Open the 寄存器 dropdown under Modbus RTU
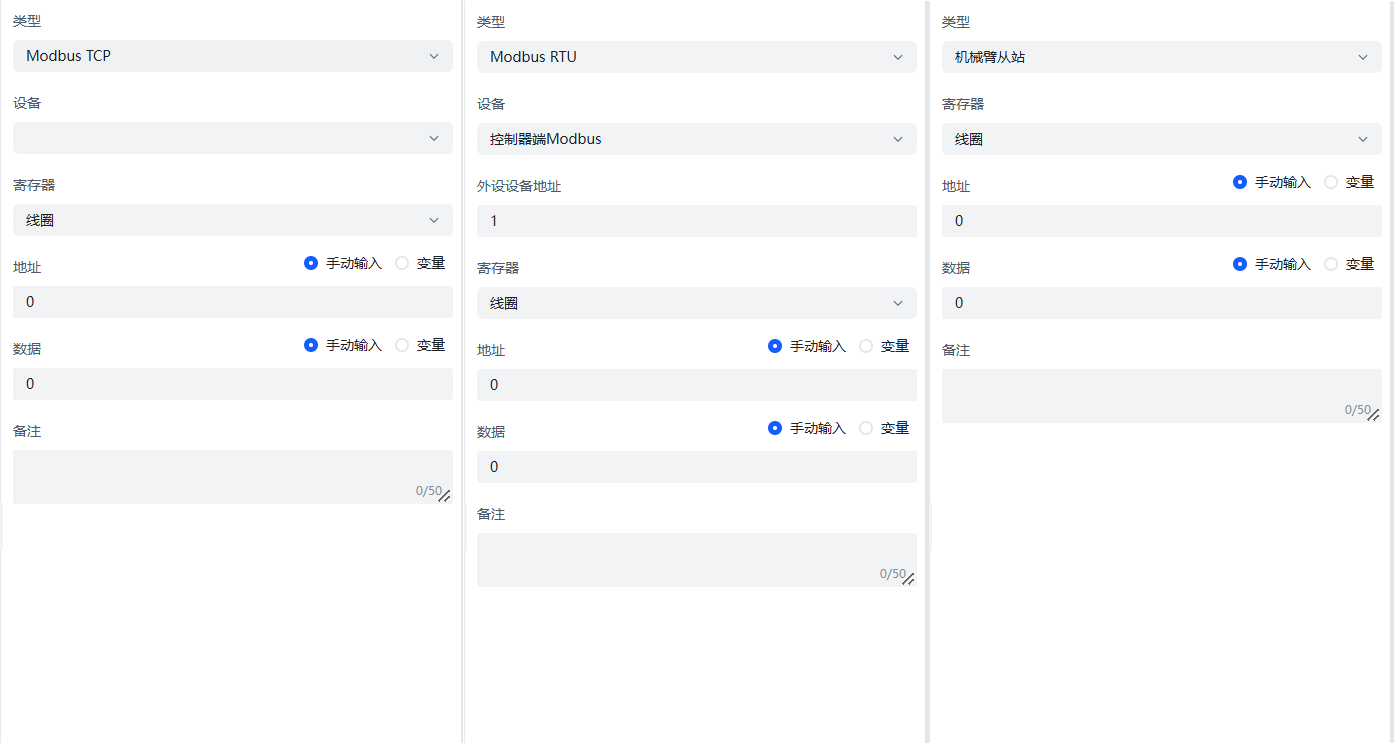 [x=696, y=302]
